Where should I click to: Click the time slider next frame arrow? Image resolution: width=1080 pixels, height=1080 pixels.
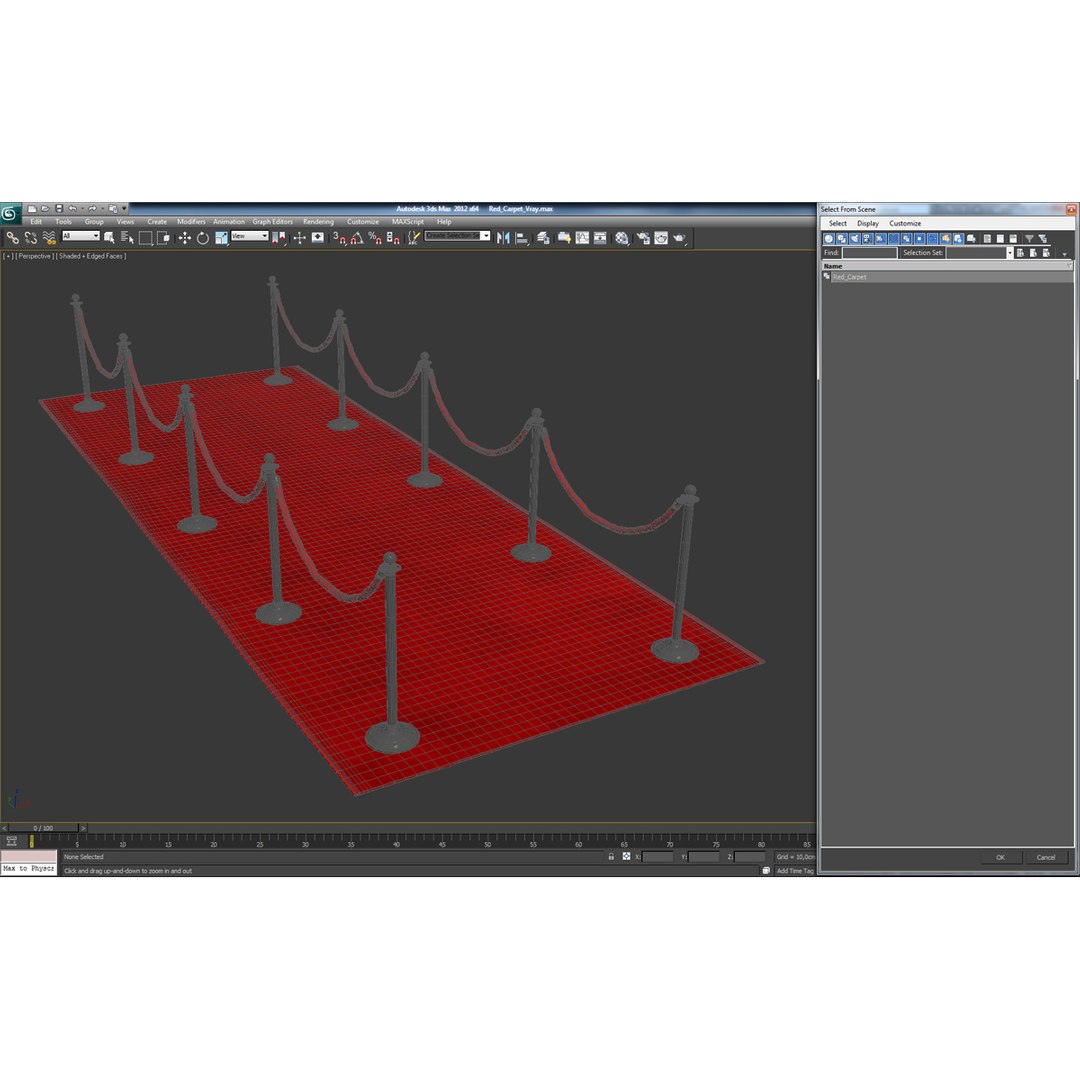pos(83,828)
